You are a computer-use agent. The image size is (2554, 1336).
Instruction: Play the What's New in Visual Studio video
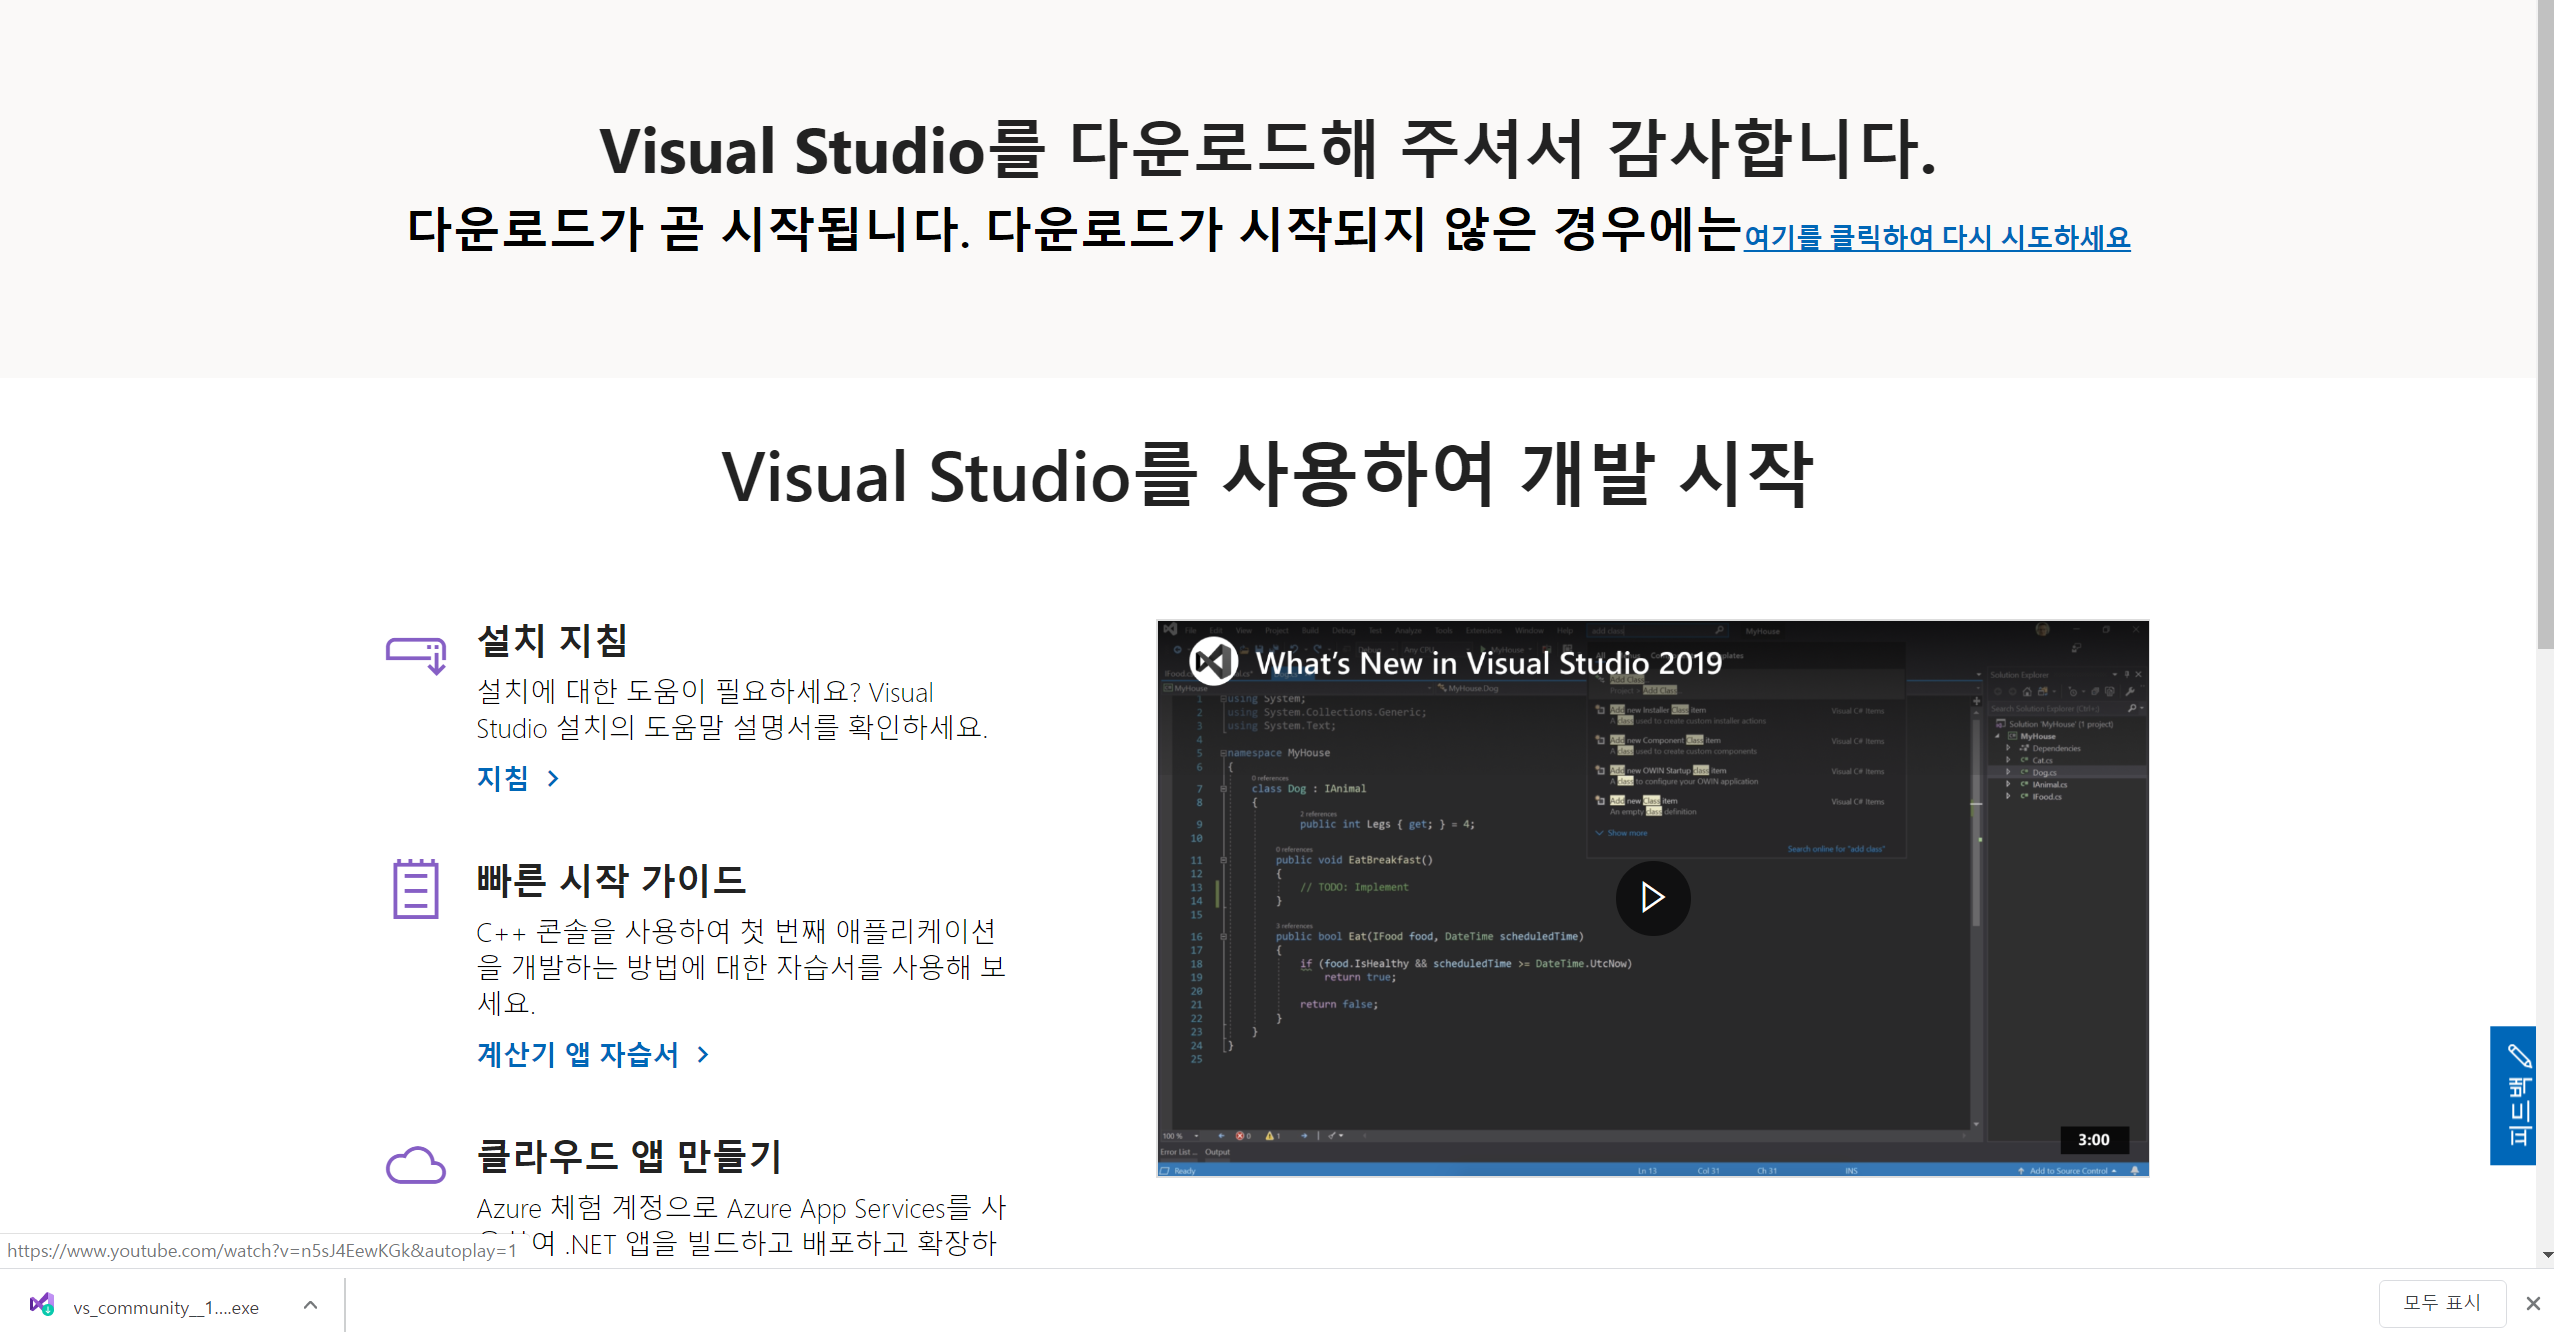tap(1652, 897)
